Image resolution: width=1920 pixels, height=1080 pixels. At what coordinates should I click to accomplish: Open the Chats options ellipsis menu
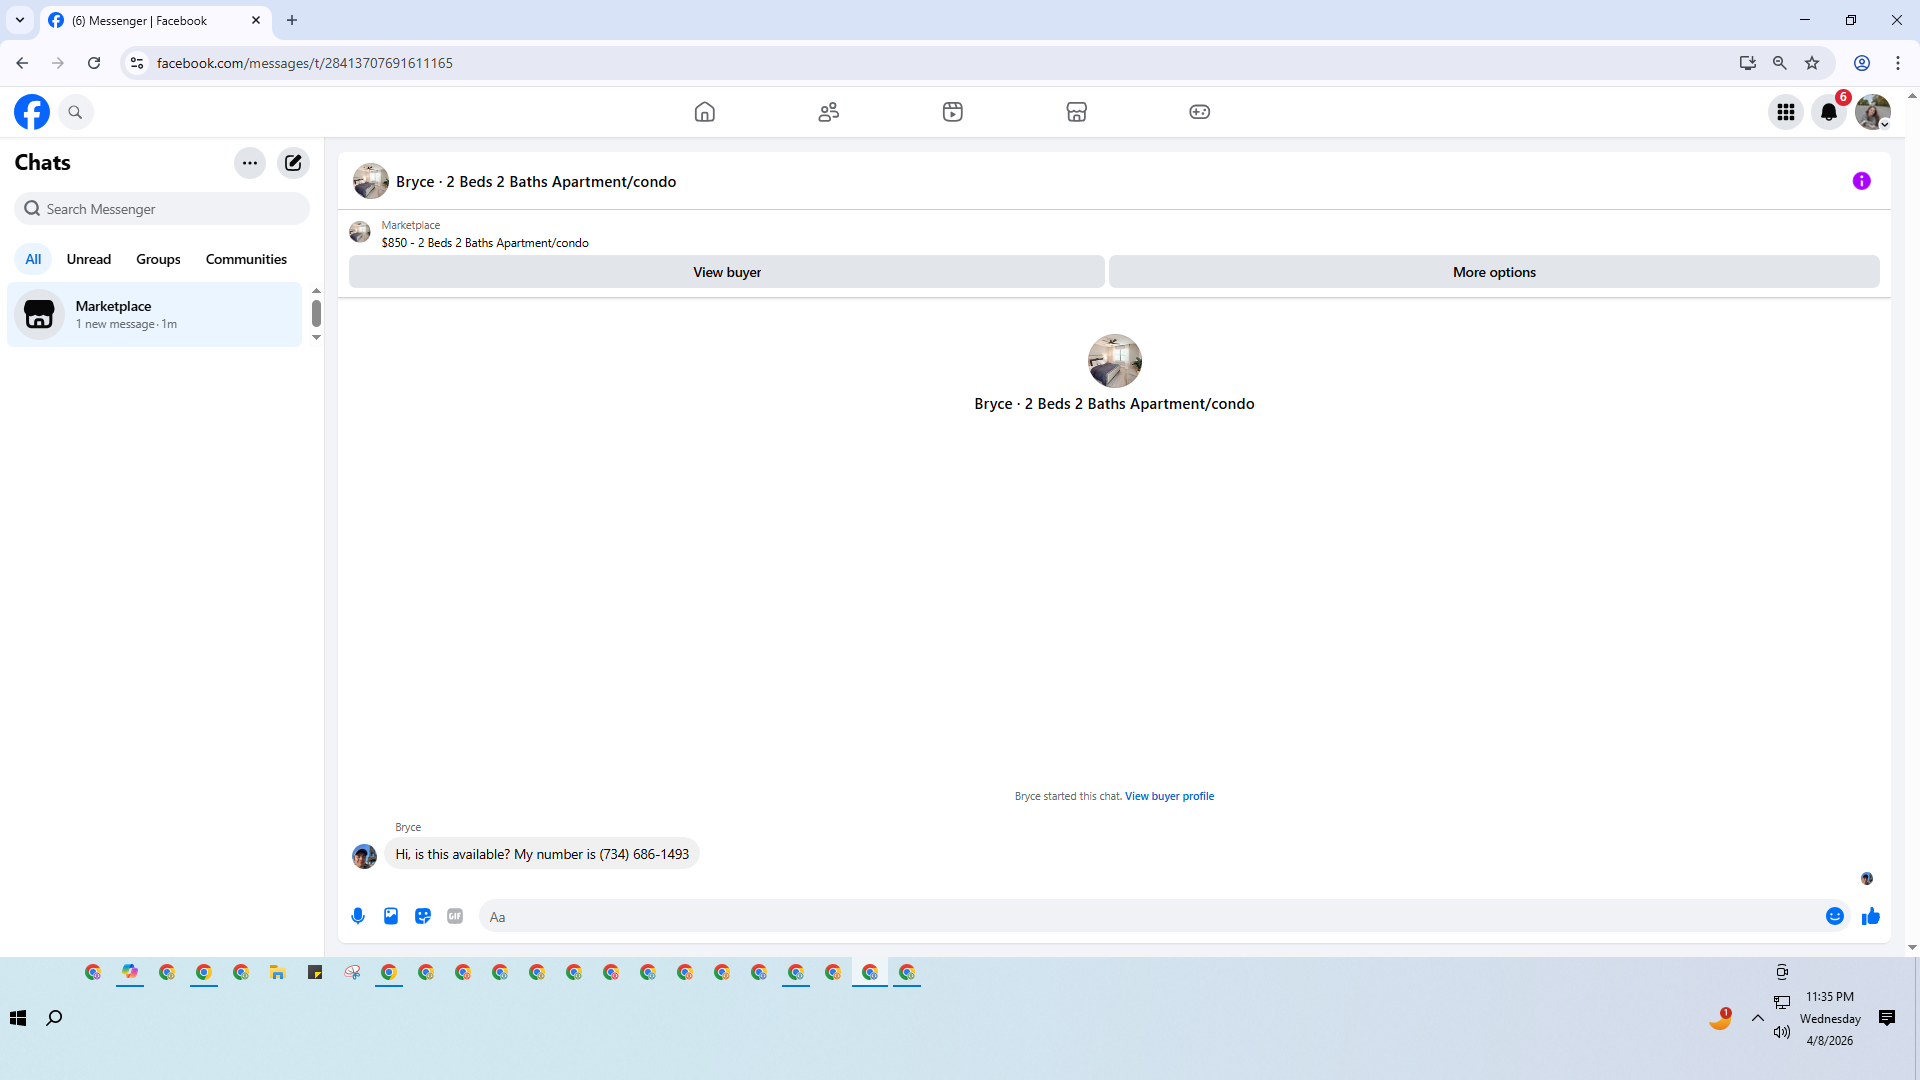pos(250,163)
